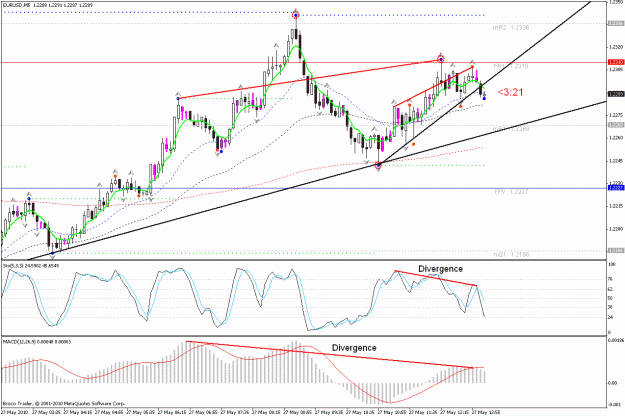Click the 27 May 12:55 time axis label
This screenshot has width=625, height=416.
click(485, 412)
